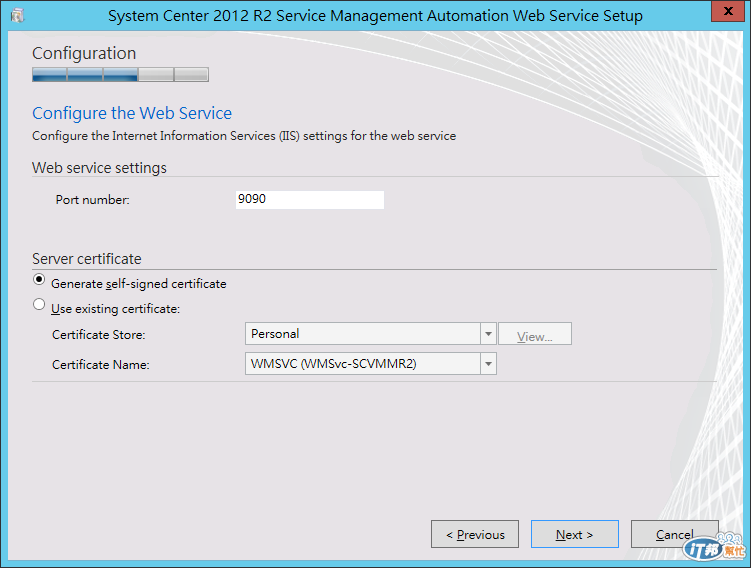Proceed with the Next button

coord(575,534)
